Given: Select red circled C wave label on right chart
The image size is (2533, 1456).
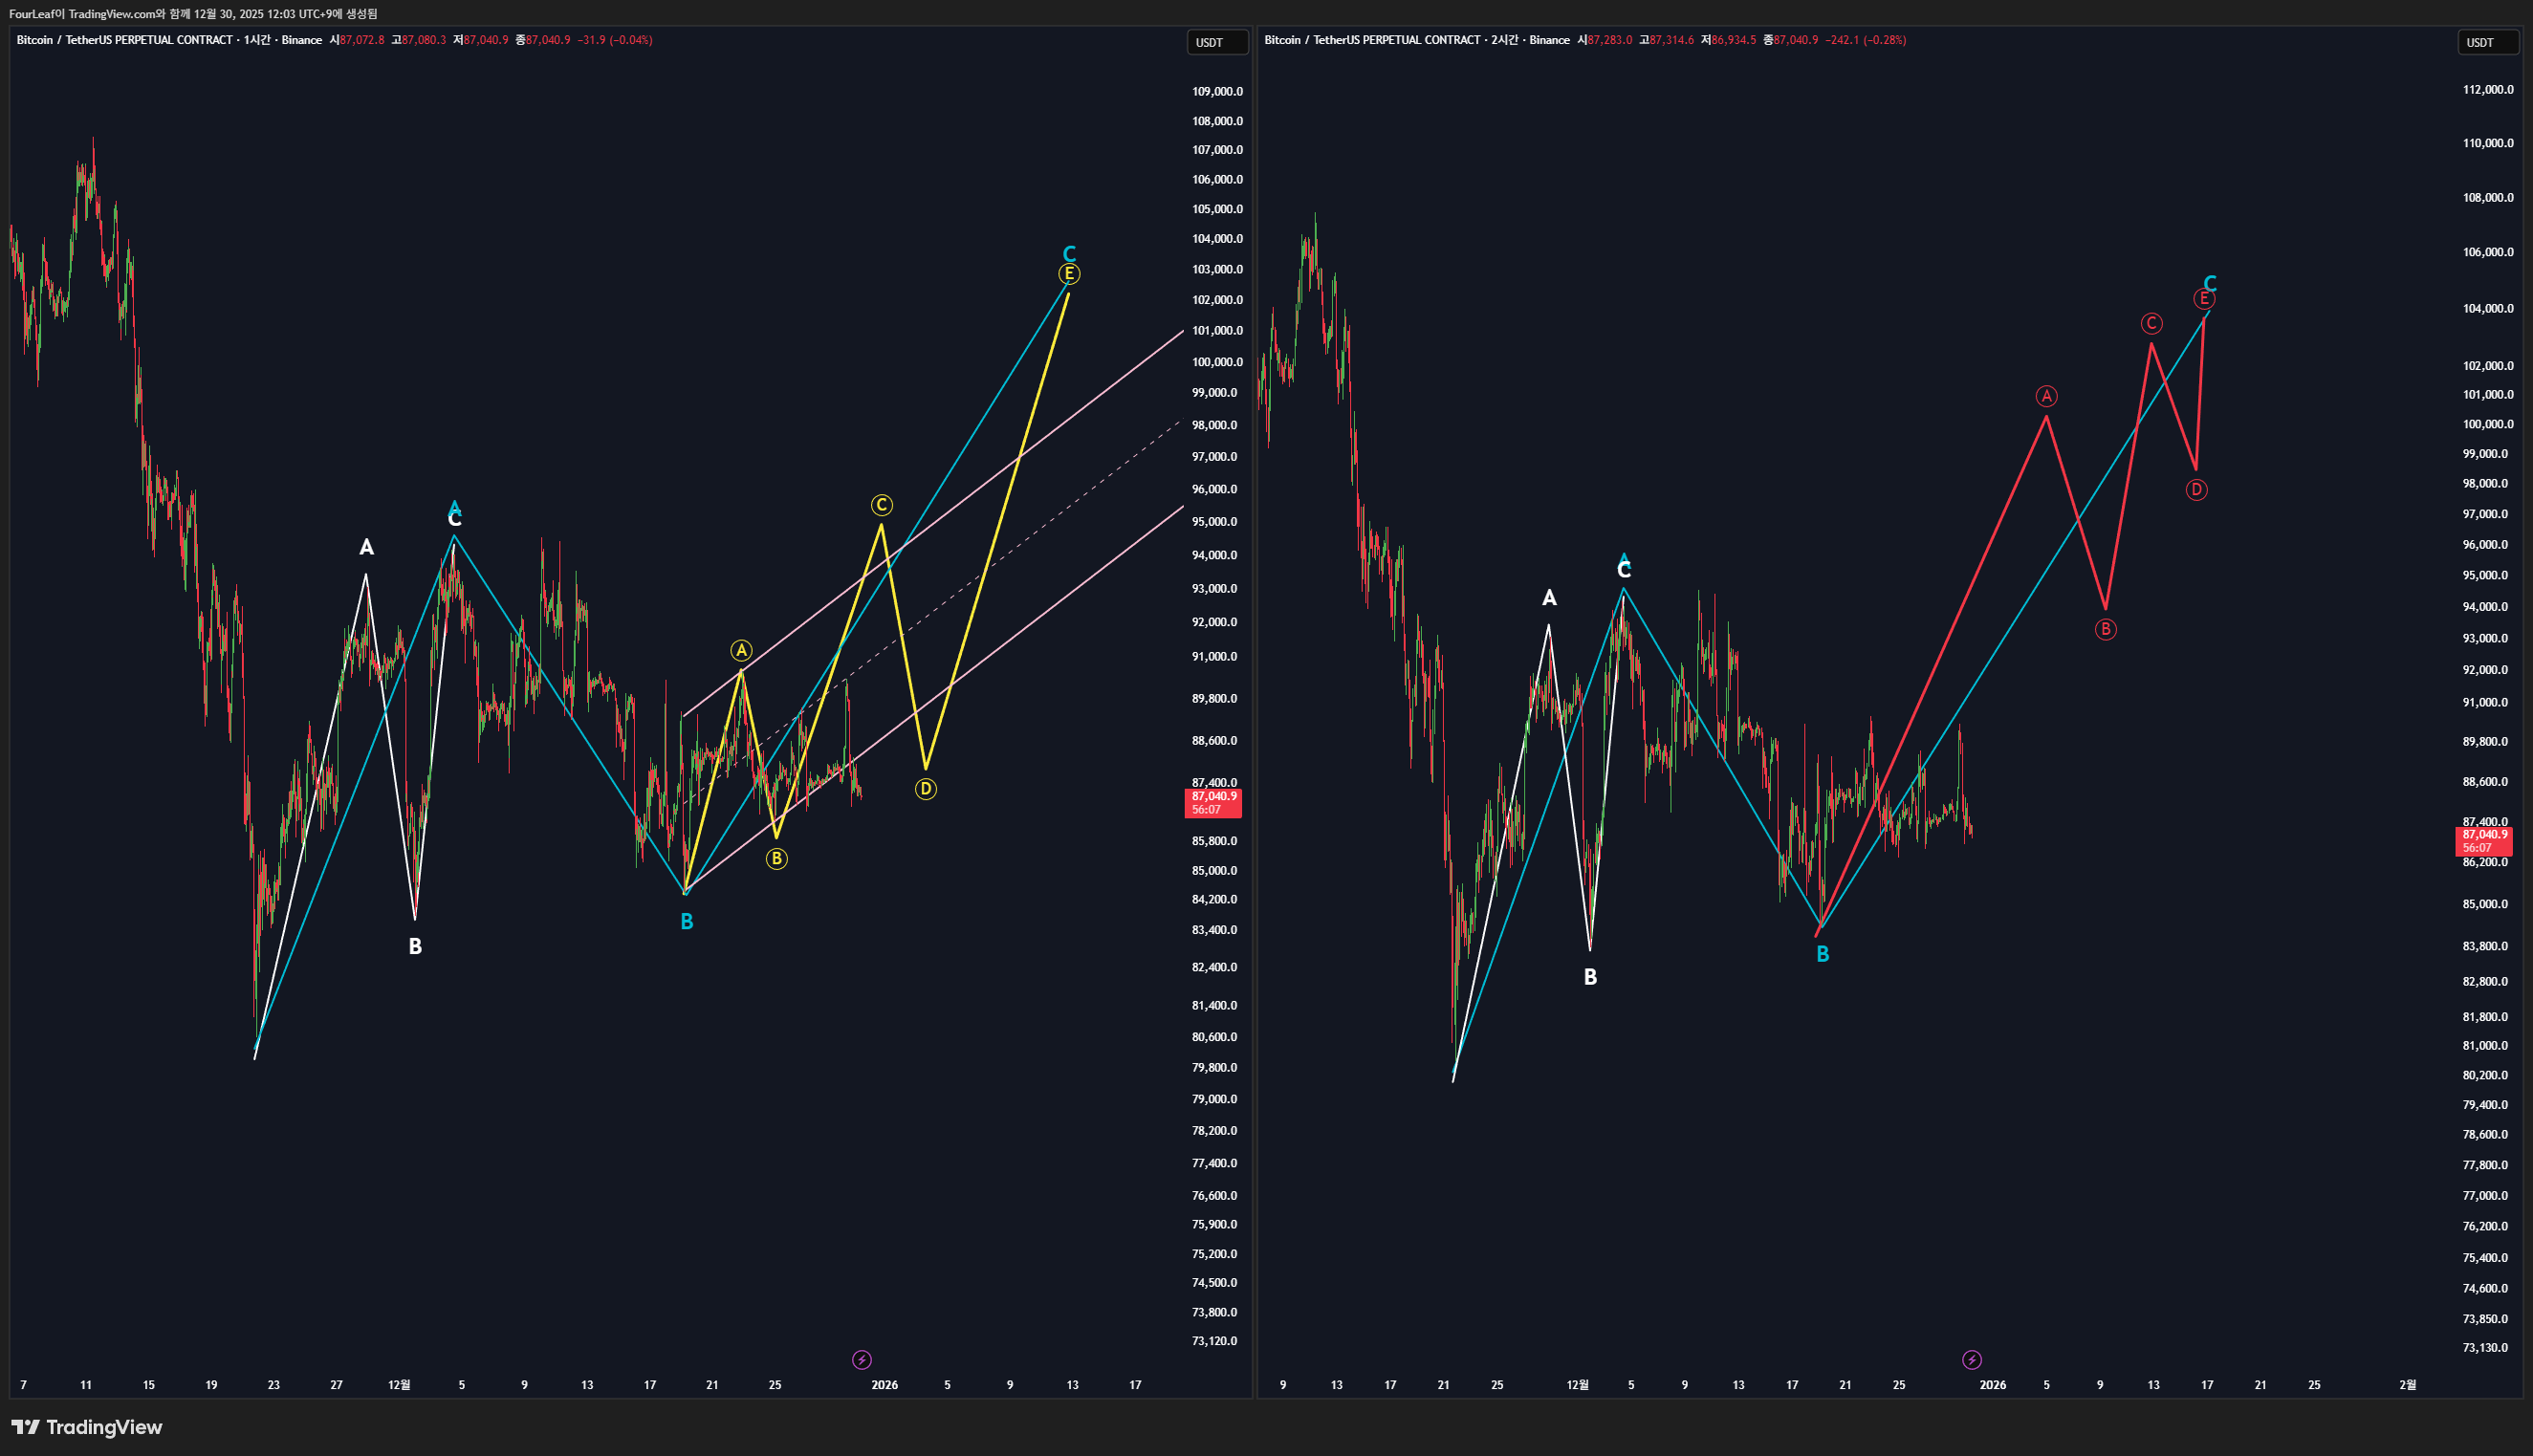Looking at the screenshot, I should pyautogui.click(x=2151, y=323).
